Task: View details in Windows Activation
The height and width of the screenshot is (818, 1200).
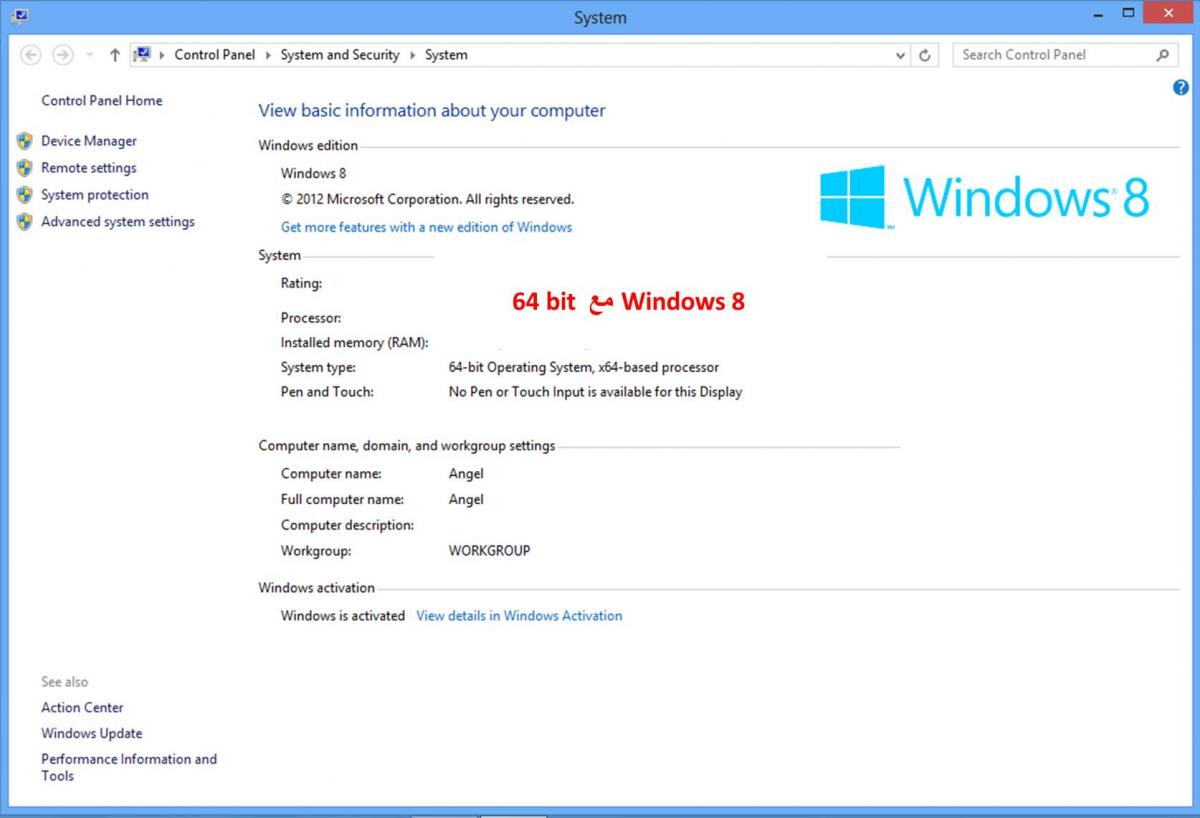Action: pyautogui.click(x=519, y=616)
